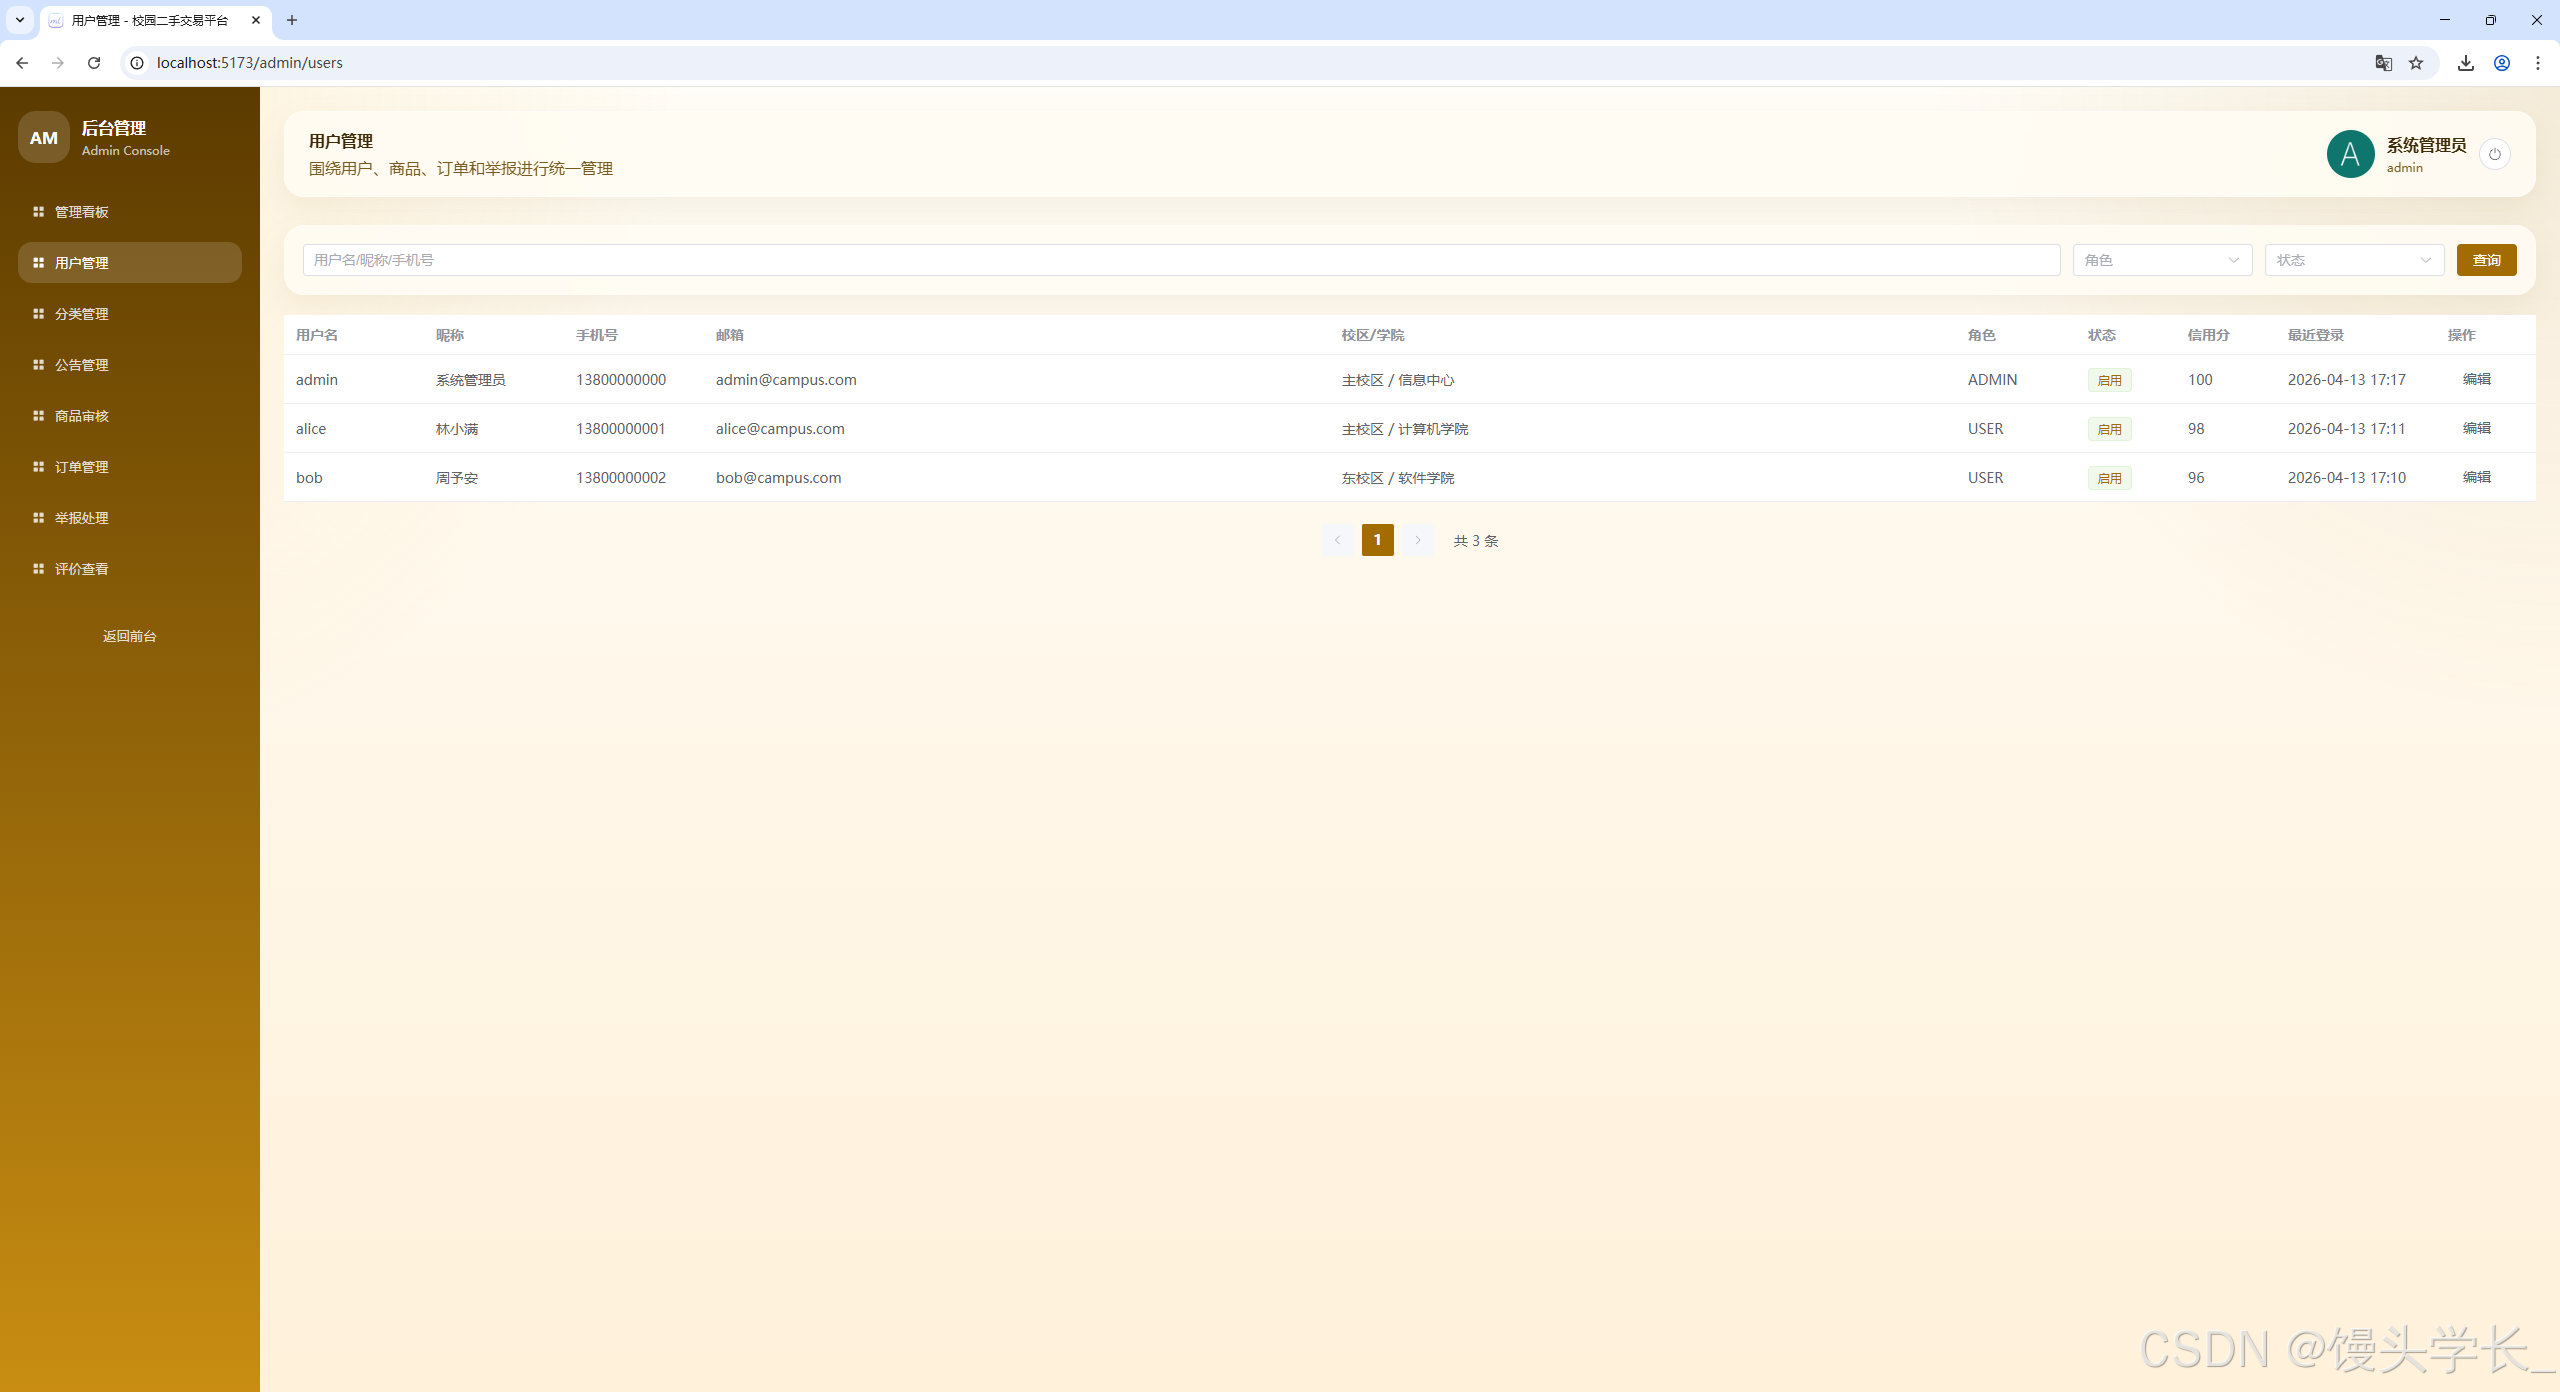Click 系统管理员 name in header
2560x1392 pixels.
point(2426,145)
